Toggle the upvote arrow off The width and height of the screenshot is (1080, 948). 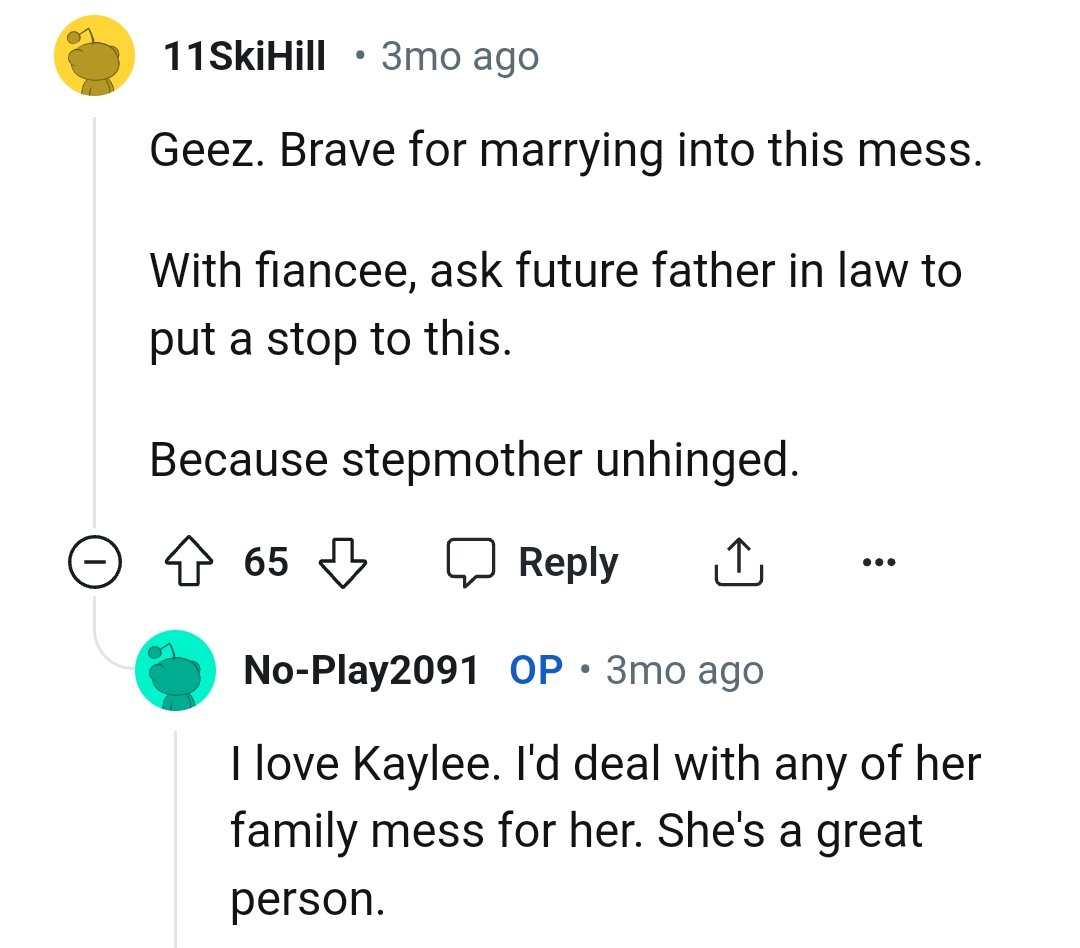click(188, 562)
